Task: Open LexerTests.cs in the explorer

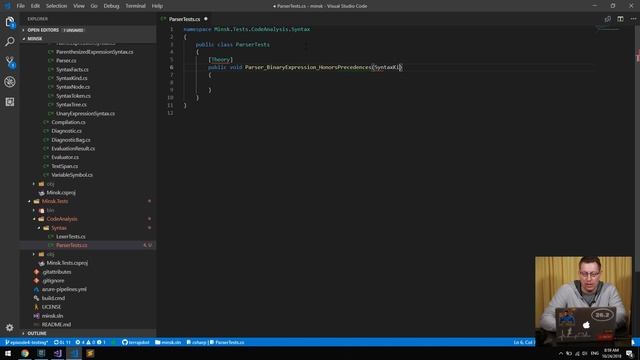Action: [71, 236]
